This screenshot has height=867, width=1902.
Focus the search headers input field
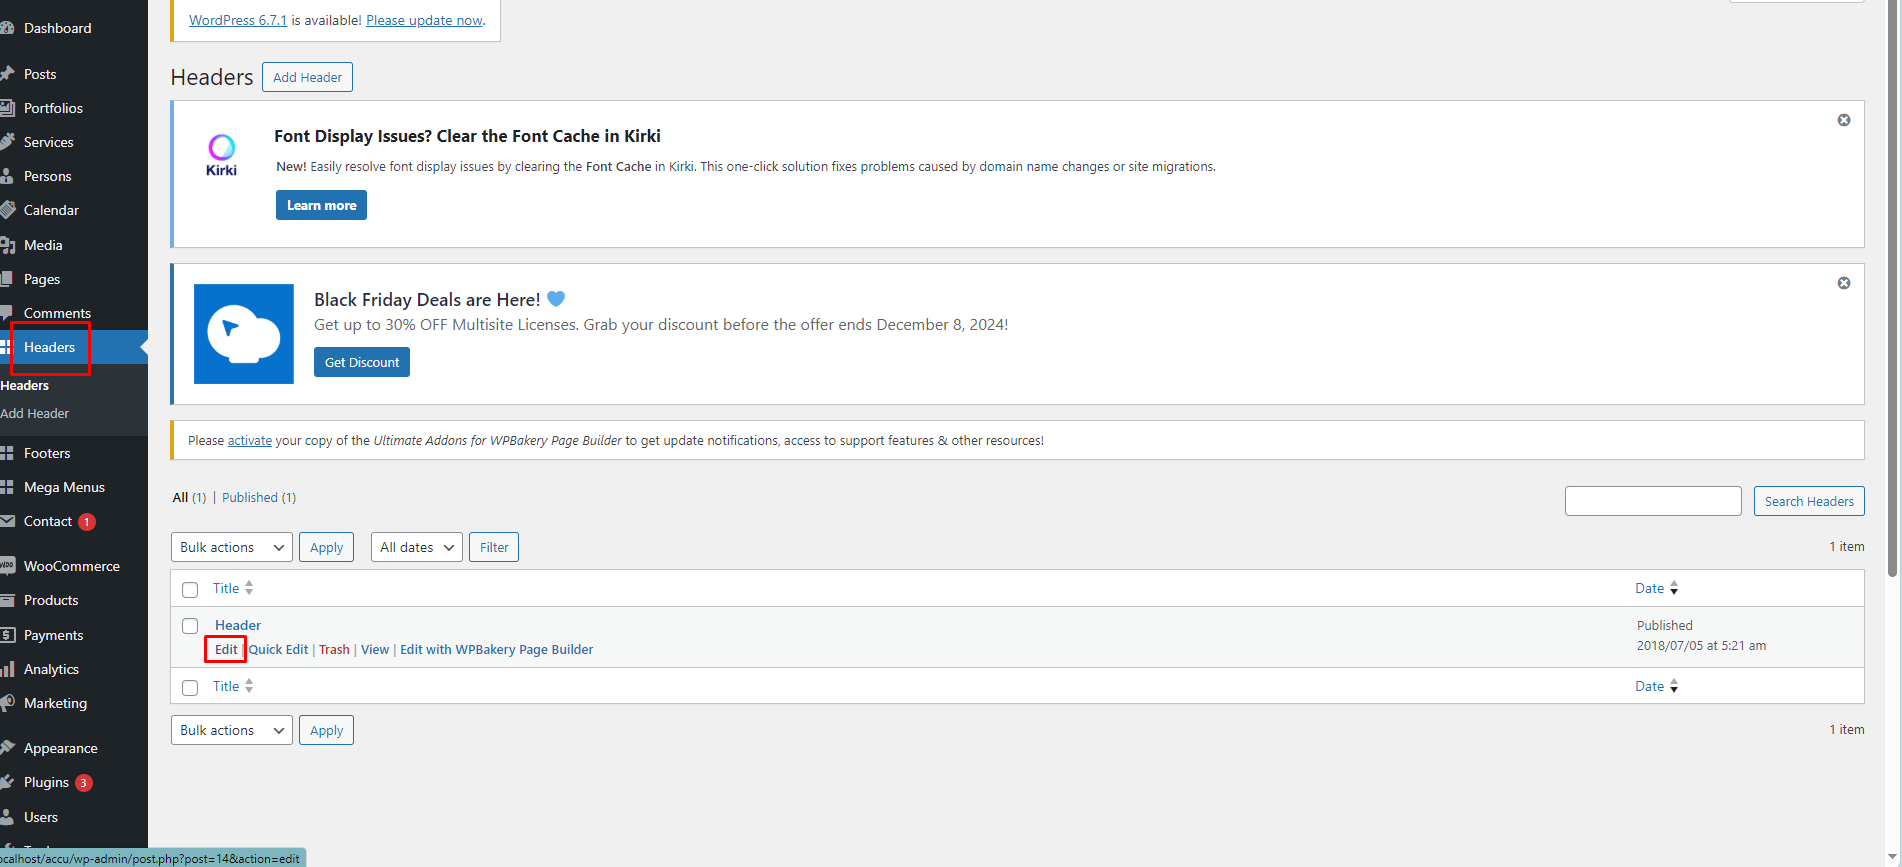pos(1653,501)
